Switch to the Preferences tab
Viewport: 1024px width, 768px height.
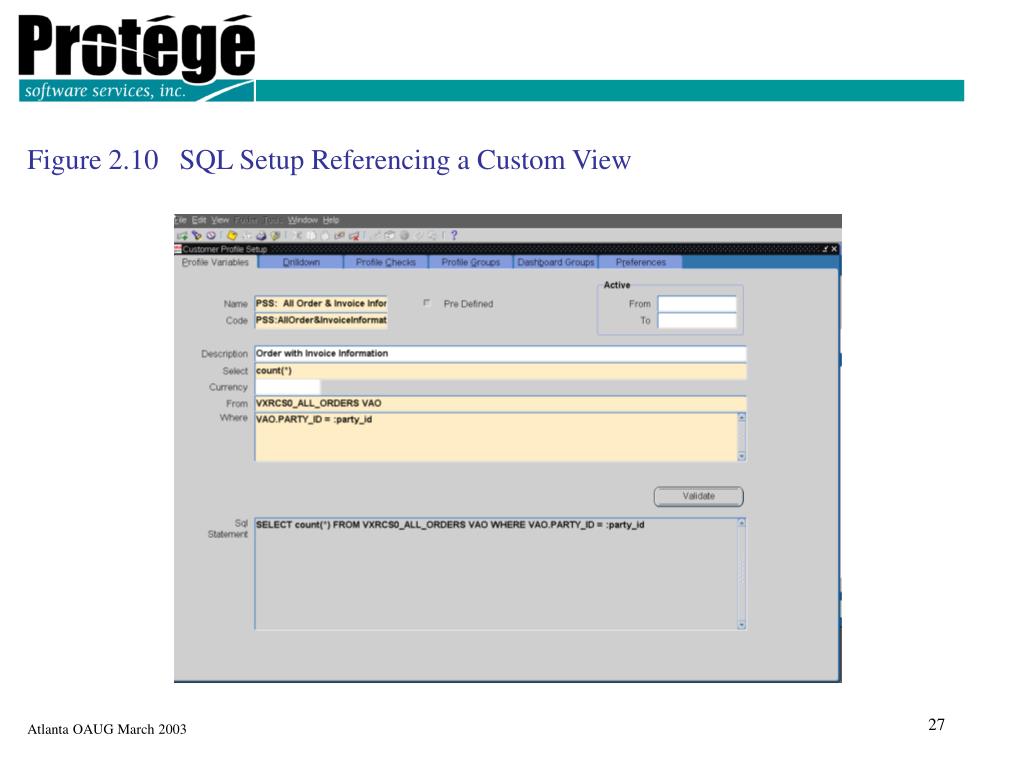pos(641,262)
